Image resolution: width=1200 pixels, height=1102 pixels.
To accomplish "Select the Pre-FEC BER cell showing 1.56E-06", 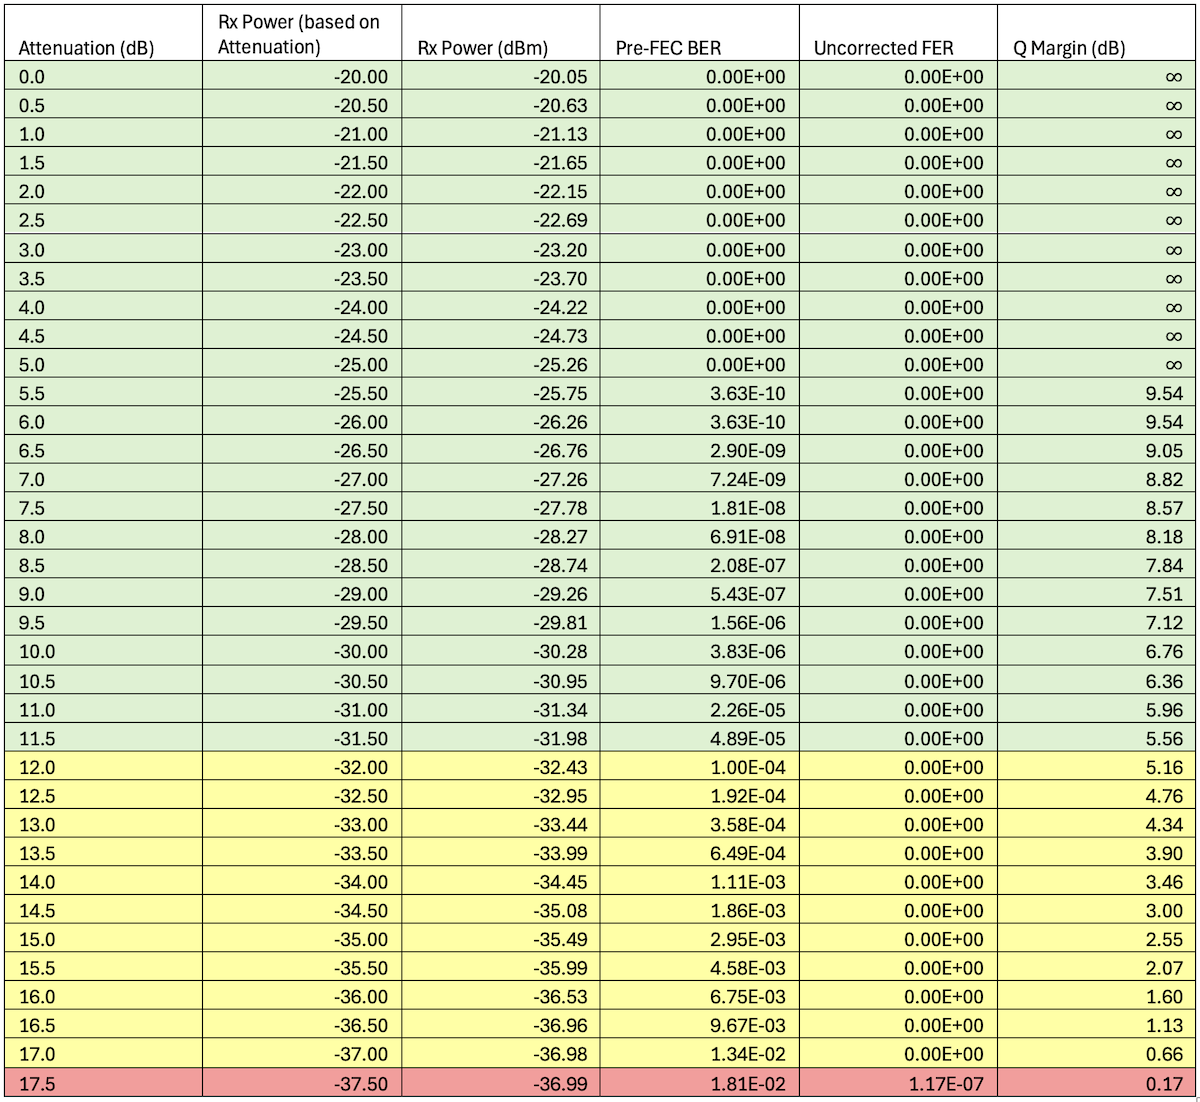I will [700, 623].
